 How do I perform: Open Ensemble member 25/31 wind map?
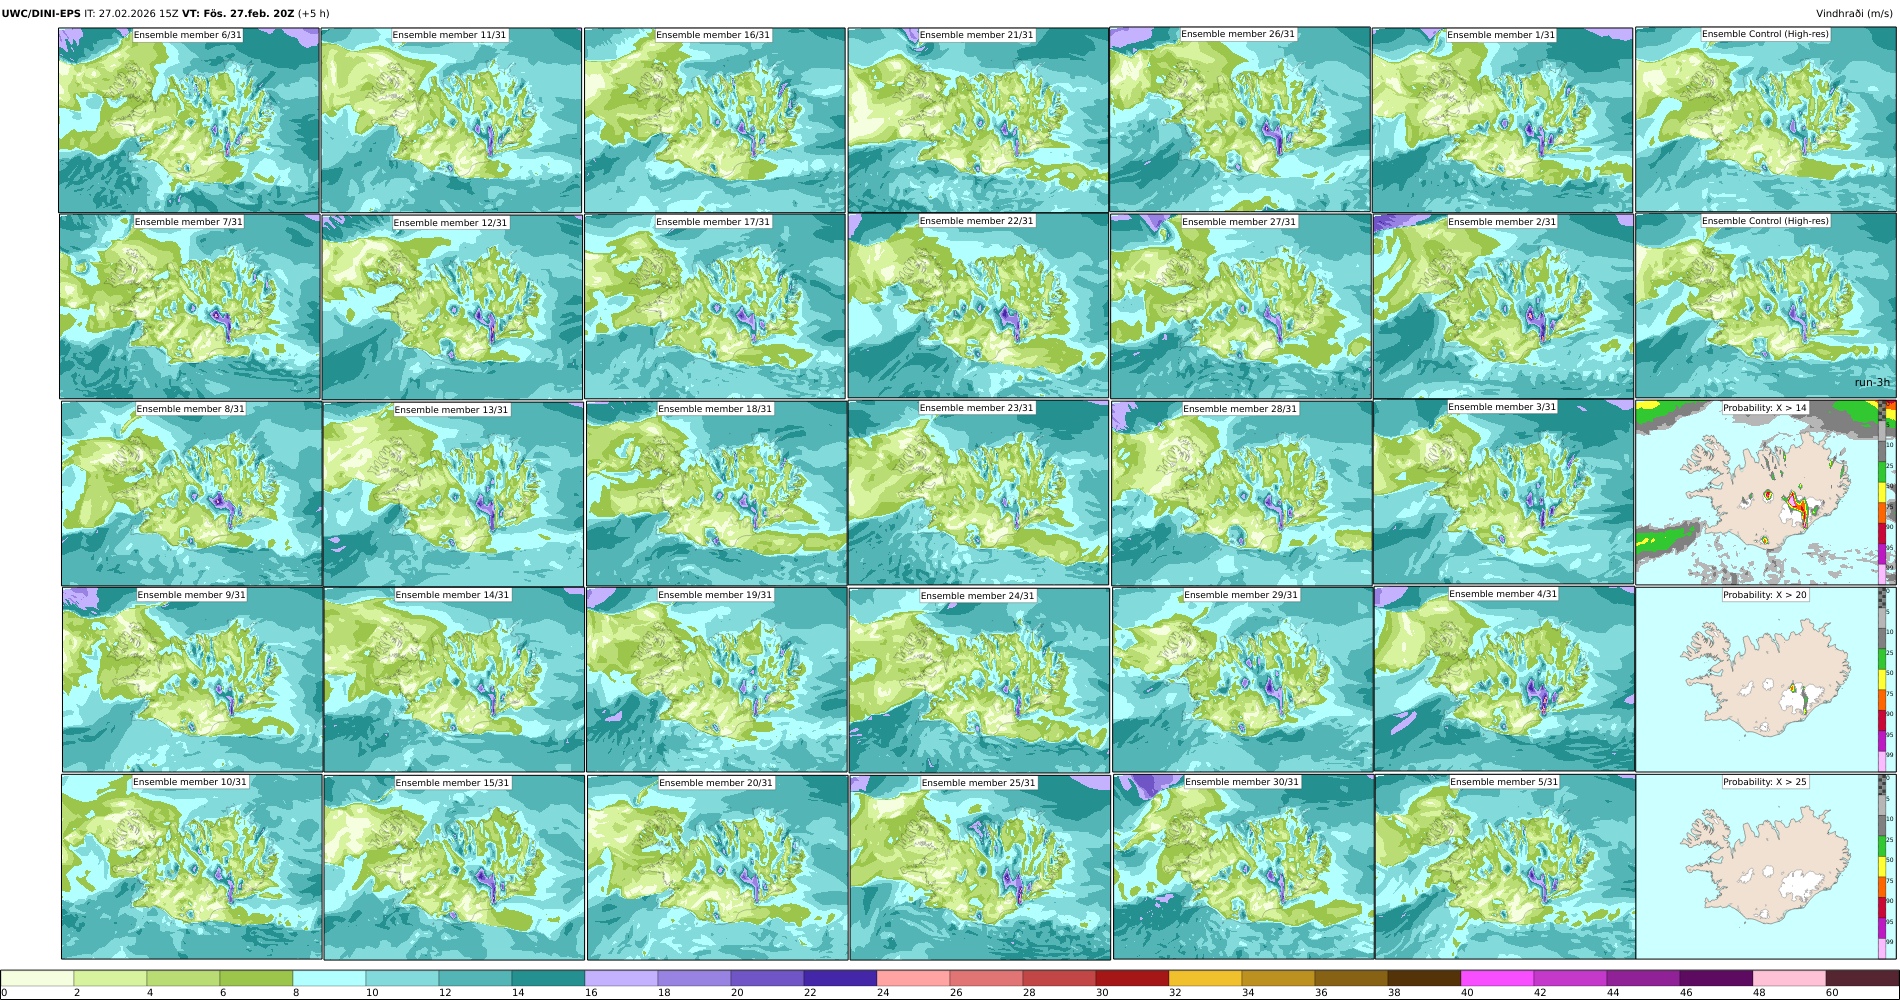tap(980, 867)
